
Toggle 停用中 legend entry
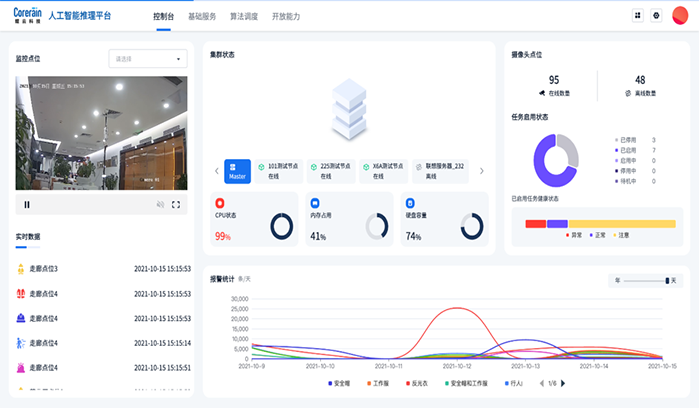pos(625,171)
